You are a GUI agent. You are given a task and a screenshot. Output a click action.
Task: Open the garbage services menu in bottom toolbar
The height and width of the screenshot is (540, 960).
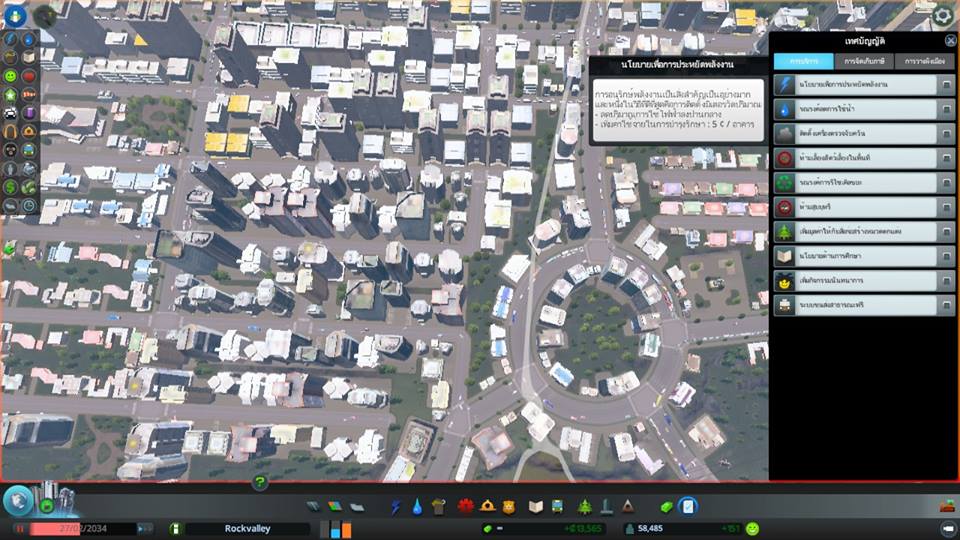point(438,506)
